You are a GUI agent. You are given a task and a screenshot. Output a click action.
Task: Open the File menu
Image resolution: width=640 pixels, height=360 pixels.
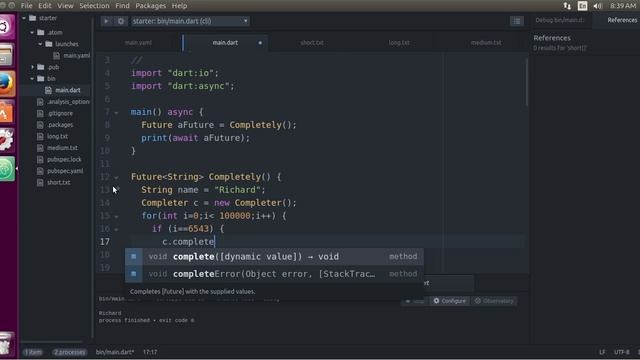[x=27, y=6]
